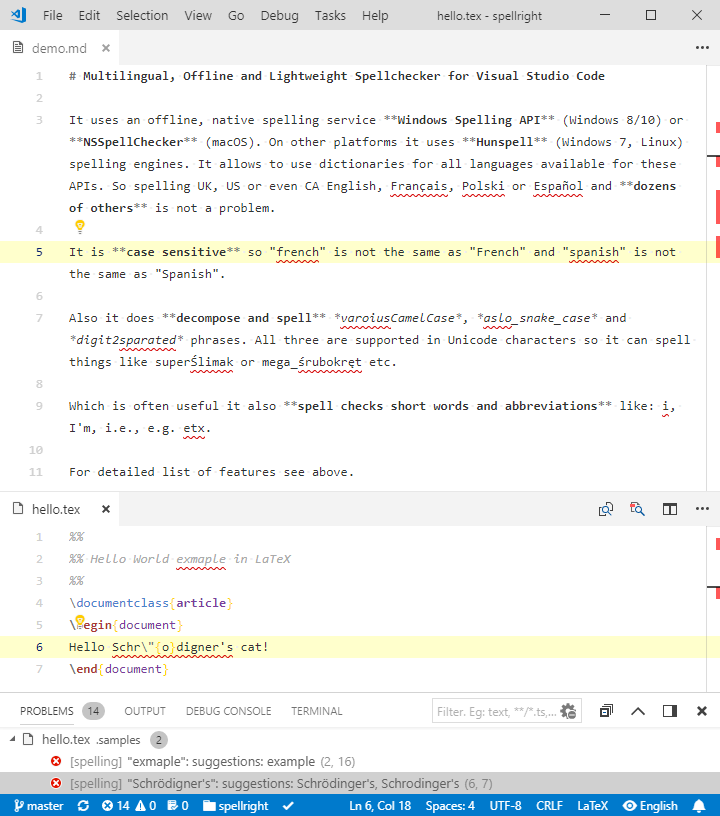Screen dimensions: 720x816
Task: Click the misspelled word "french" in demo.md
Action: pyautogui.click(x=297, y=252)
